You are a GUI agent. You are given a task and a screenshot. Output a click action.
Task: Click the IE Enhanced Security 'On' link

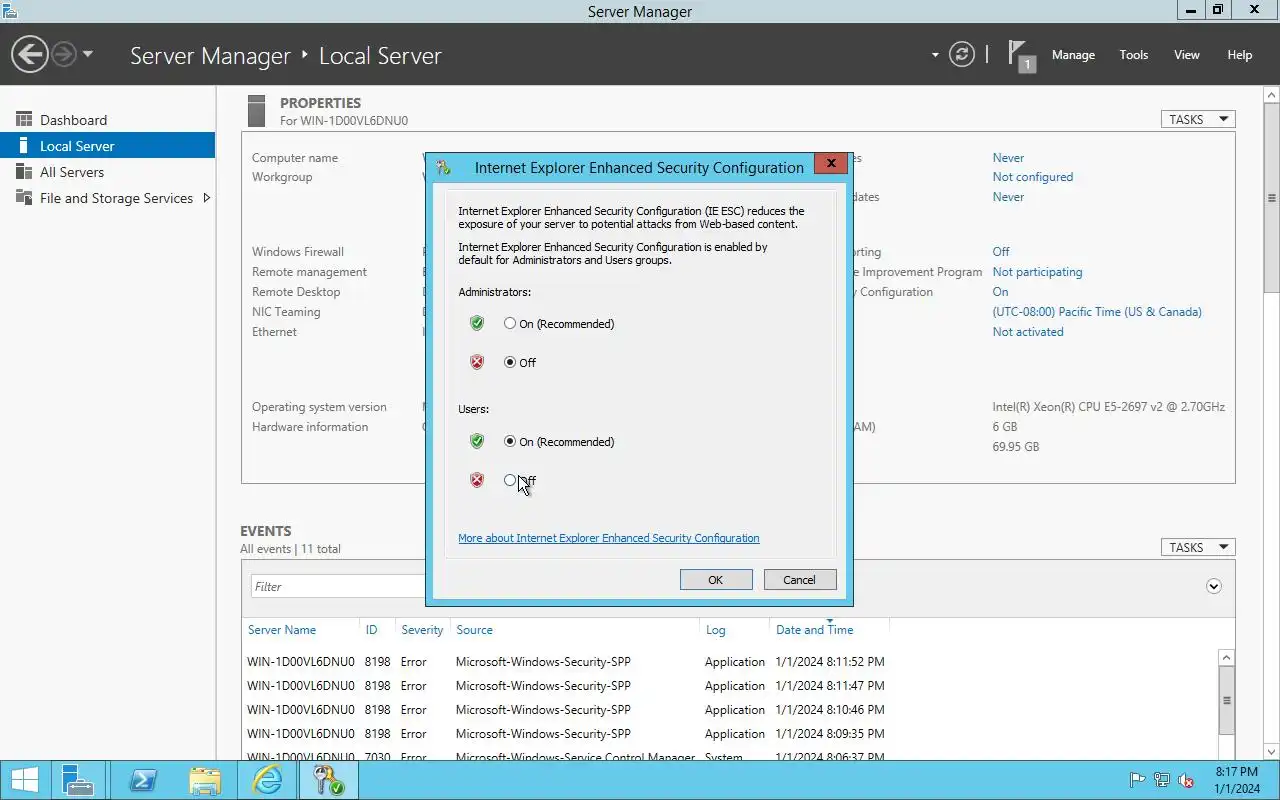(1000, 292)
